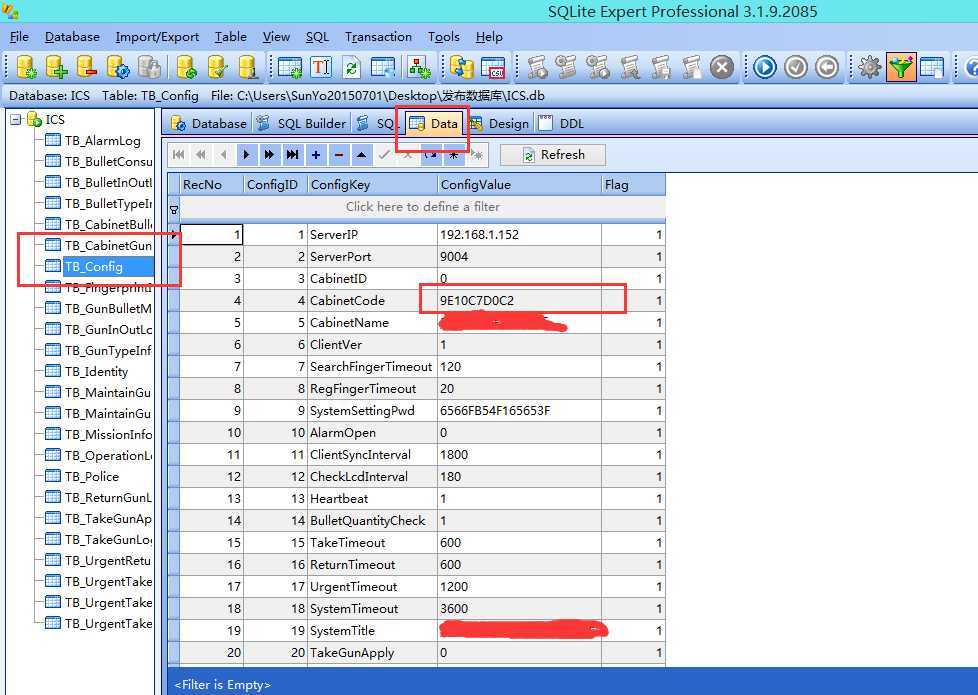The height and width of the screenshot is (695, 978).
Task: Click the edit record up-triangle button
Action: tap(362, 155)
